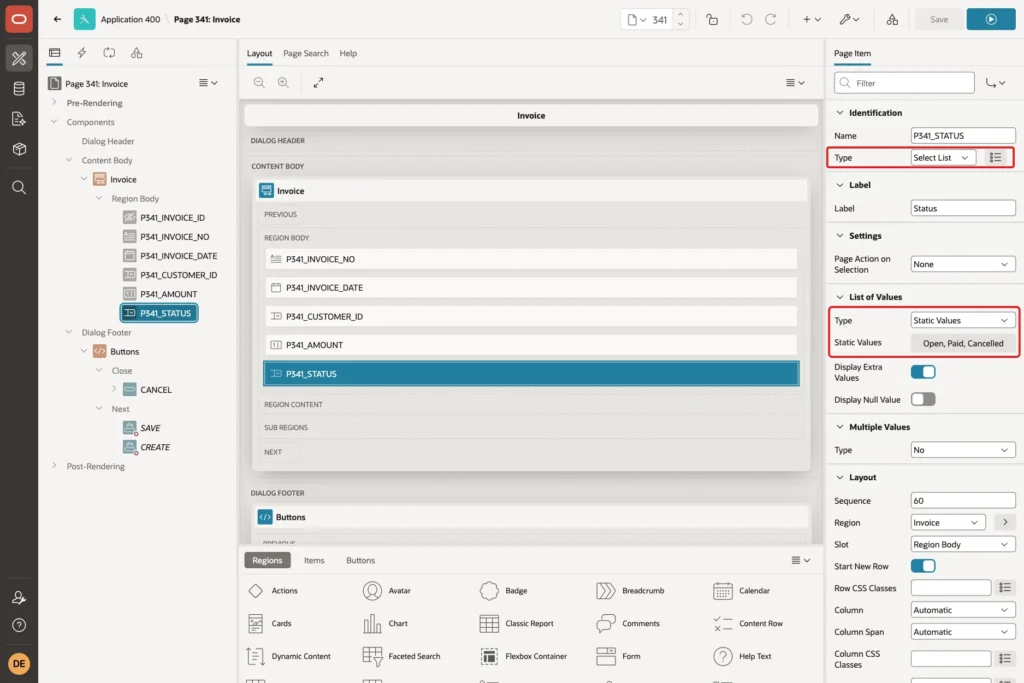1024x683 pixels.
Task: Open Multiple Values Type dropdown
Action: point(963,450)
